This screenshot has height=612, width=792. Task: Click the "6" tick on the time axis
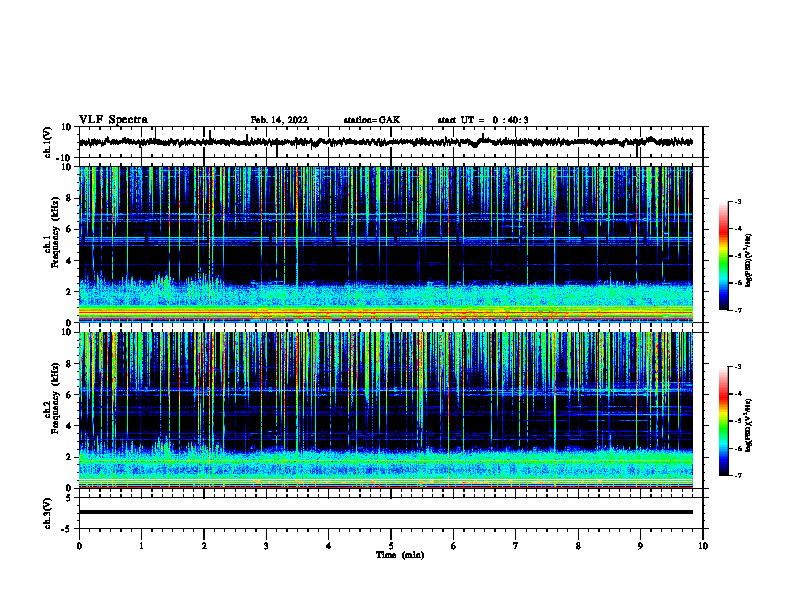(454, 546)
